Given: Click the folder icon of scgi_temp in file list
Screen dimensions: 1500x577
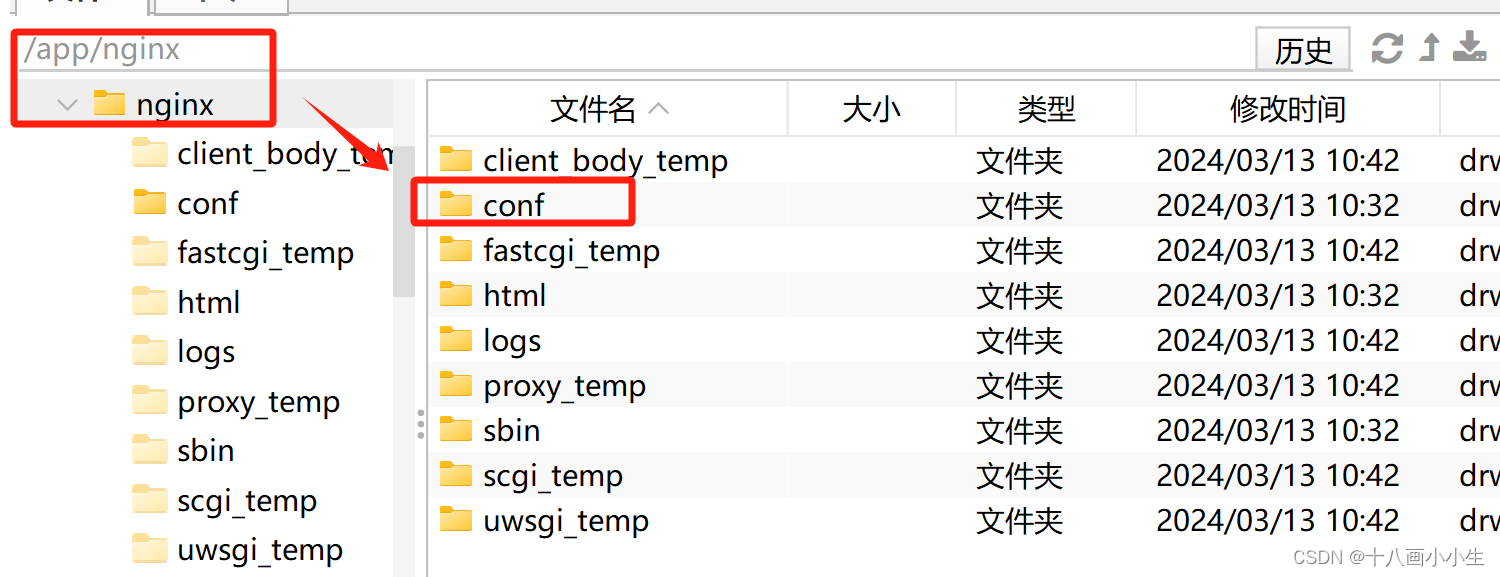Looking at the screenshot, I should [x=456, y=474].
